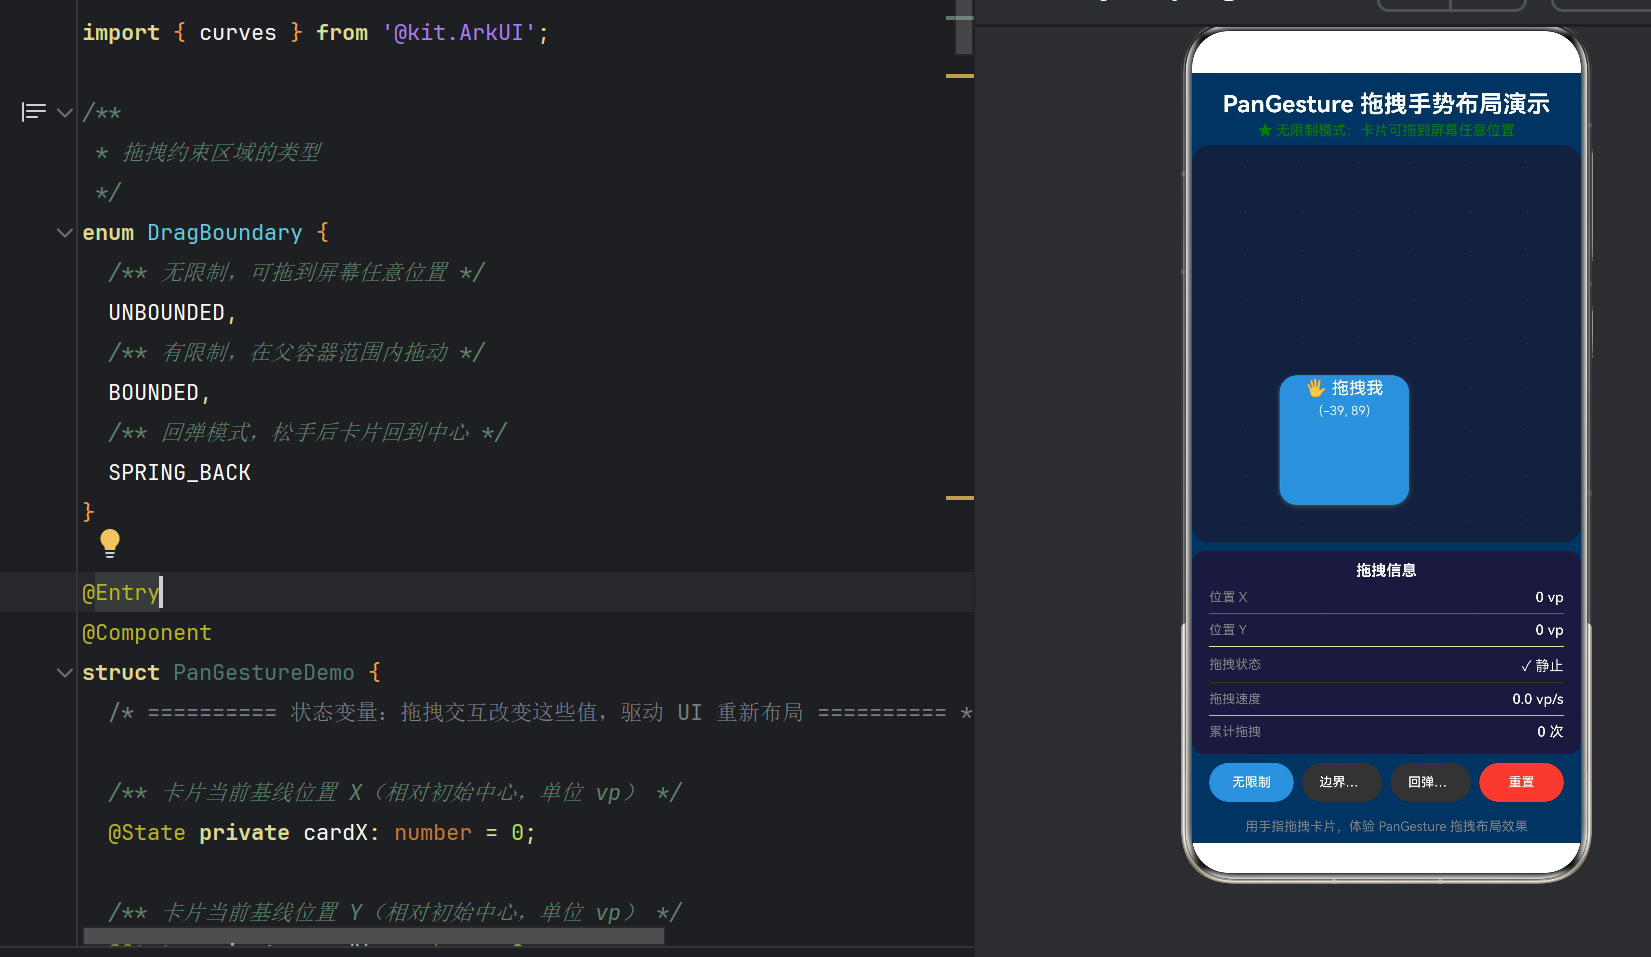Select the 无限制 mode button in preview
Viewport: 1651px width, 957px height.
1251,782
